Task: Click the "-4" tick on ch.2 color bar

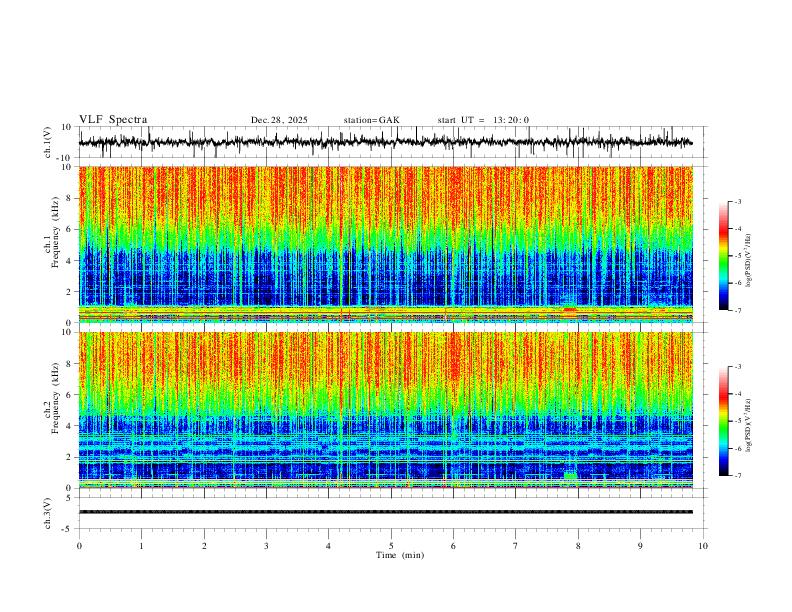Action: point(737,394)
